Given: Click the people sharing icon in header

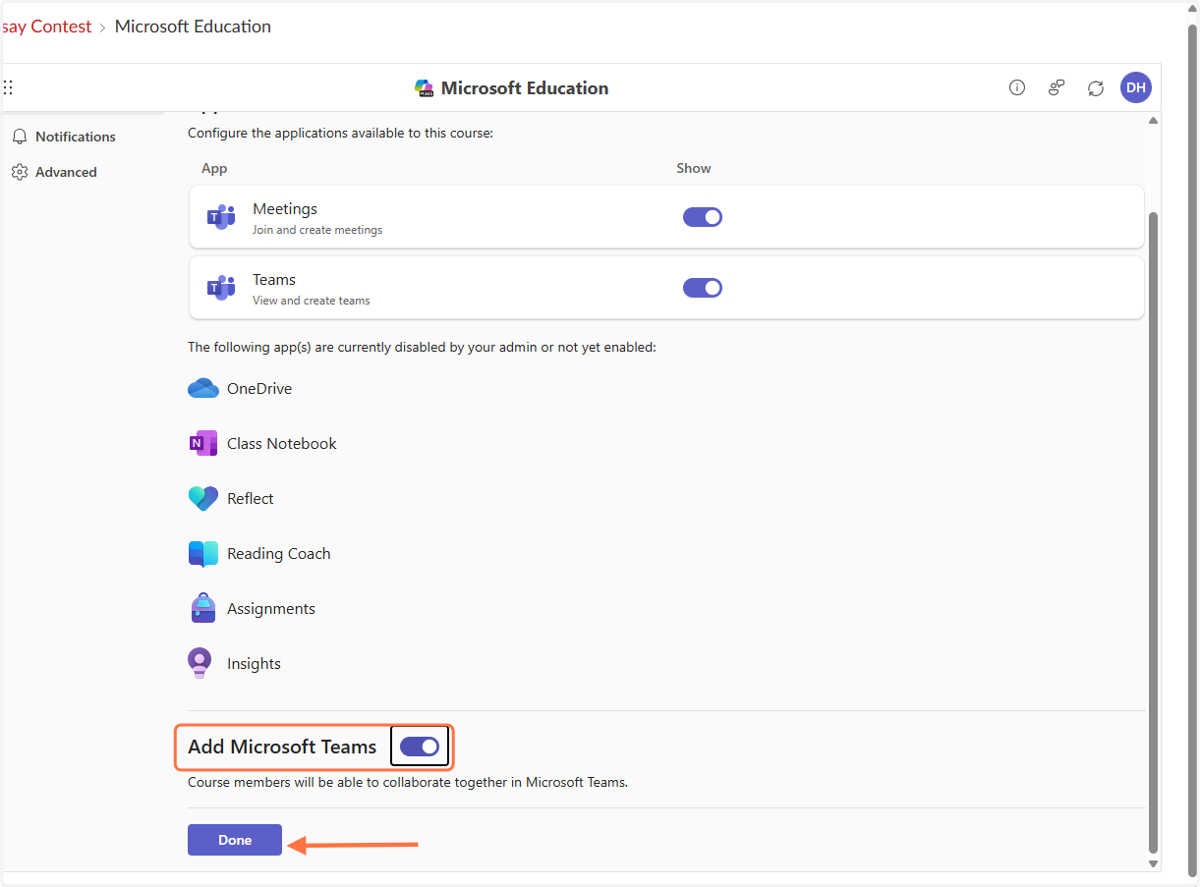Looking at the screenshot, I should tap(1056, 88).
